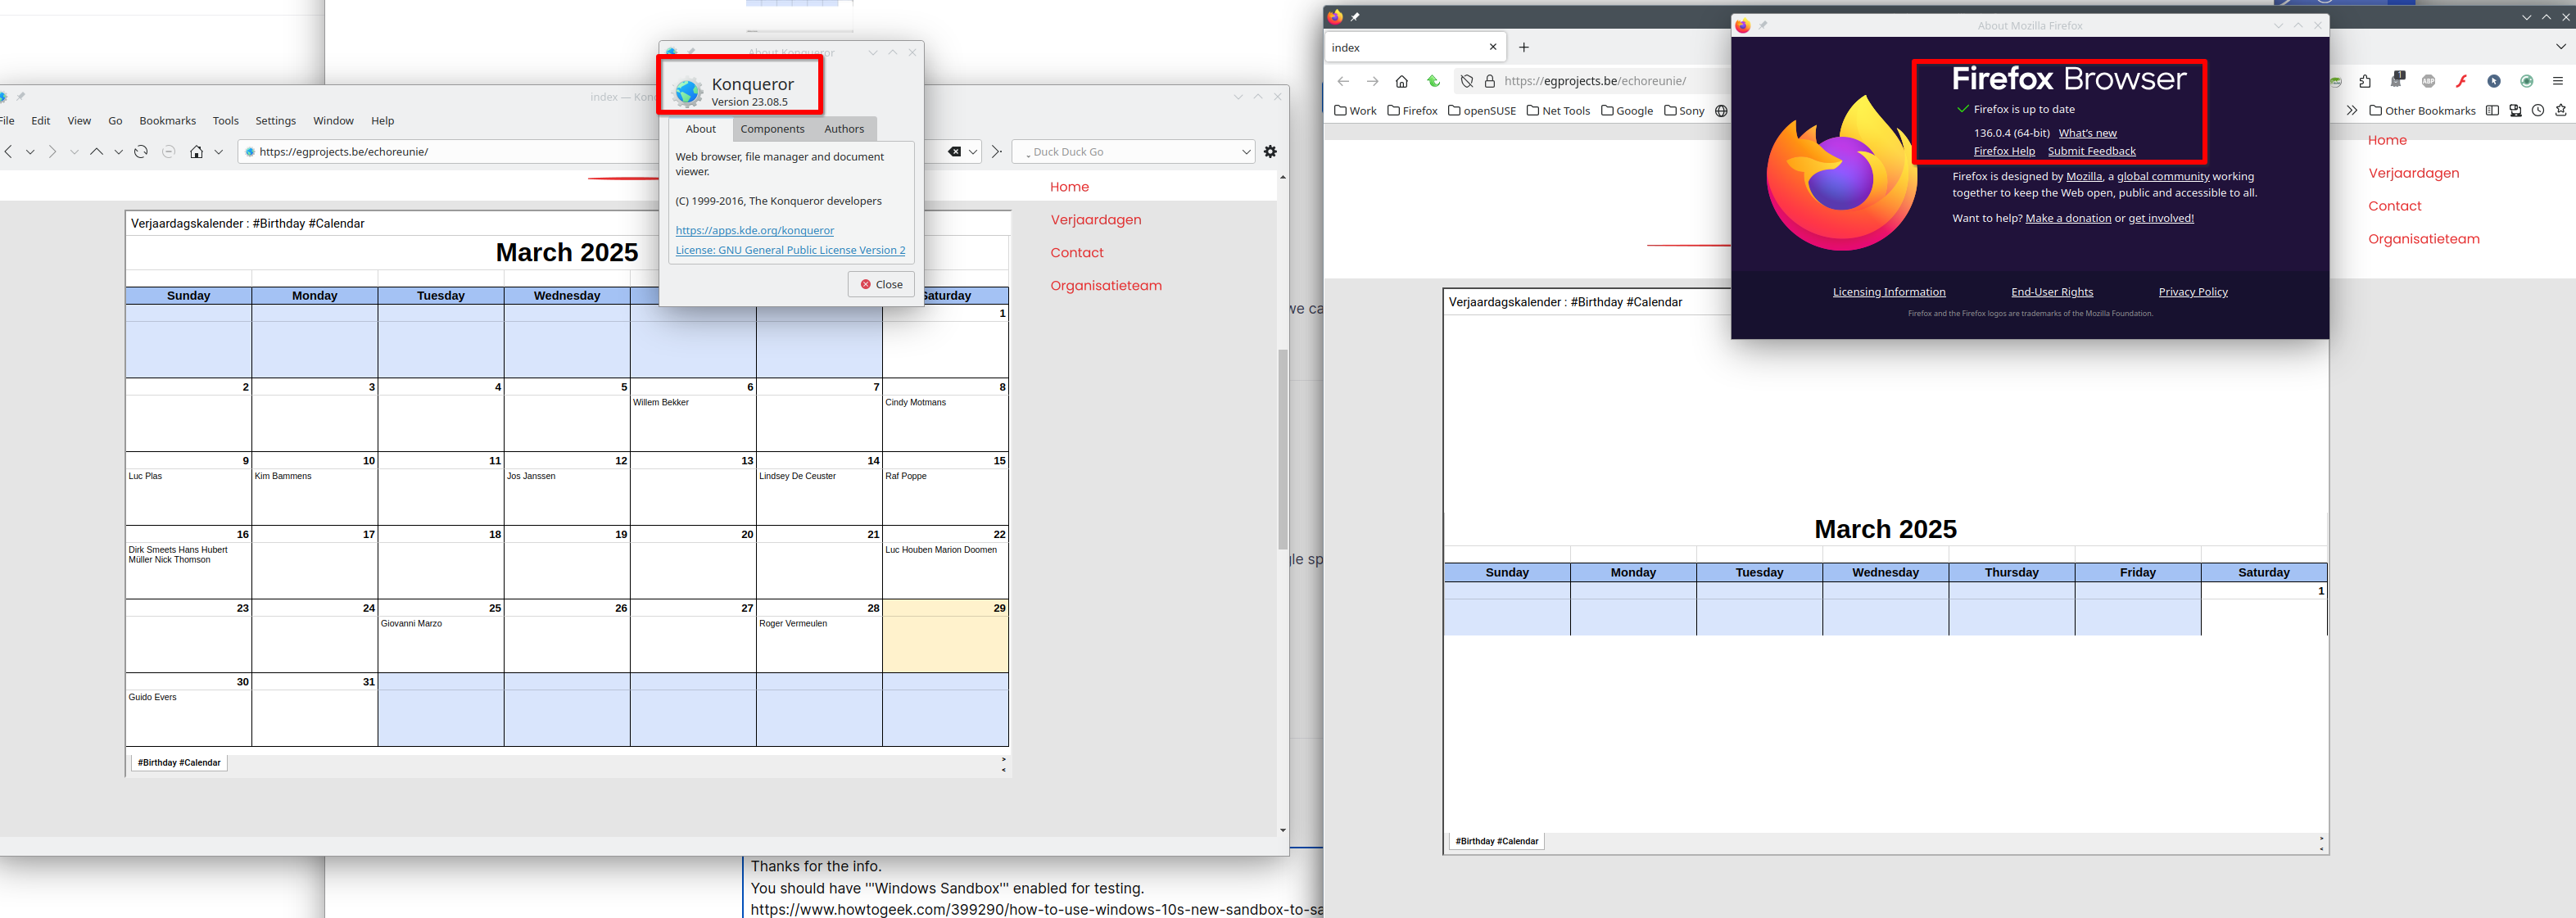The image size is (2576, 918).
Task: Click the blue circular cursor extension icon
Action: coord(2494,82)
